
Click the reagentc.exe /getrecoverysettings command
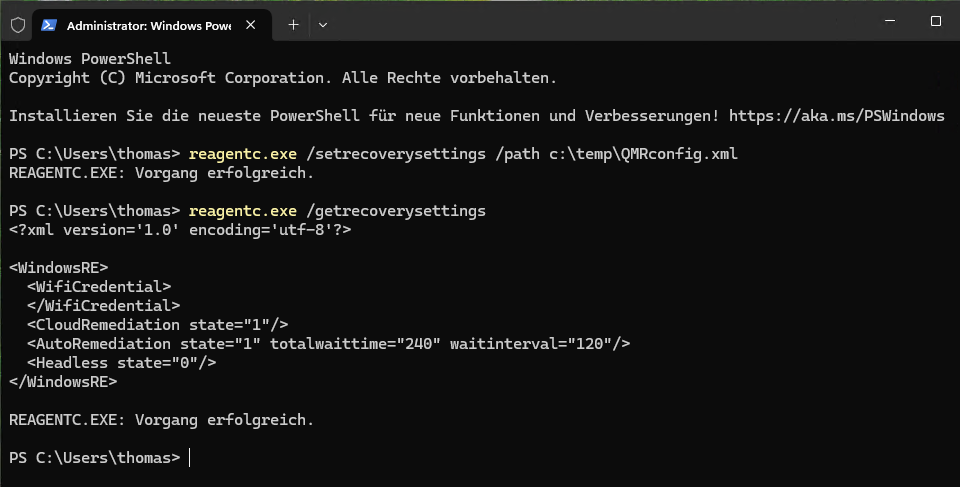pos(335,211)
